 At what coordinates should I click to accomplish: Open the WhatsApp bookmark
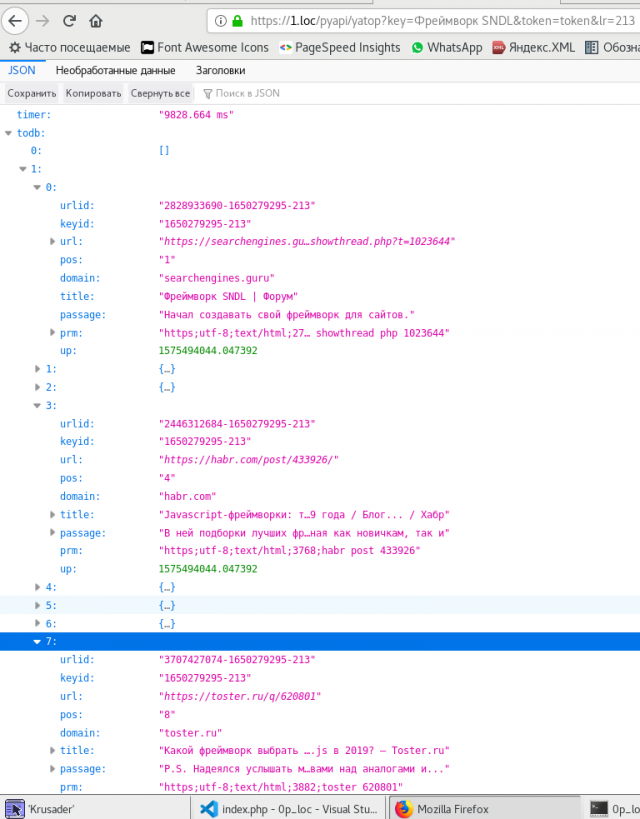447,48
